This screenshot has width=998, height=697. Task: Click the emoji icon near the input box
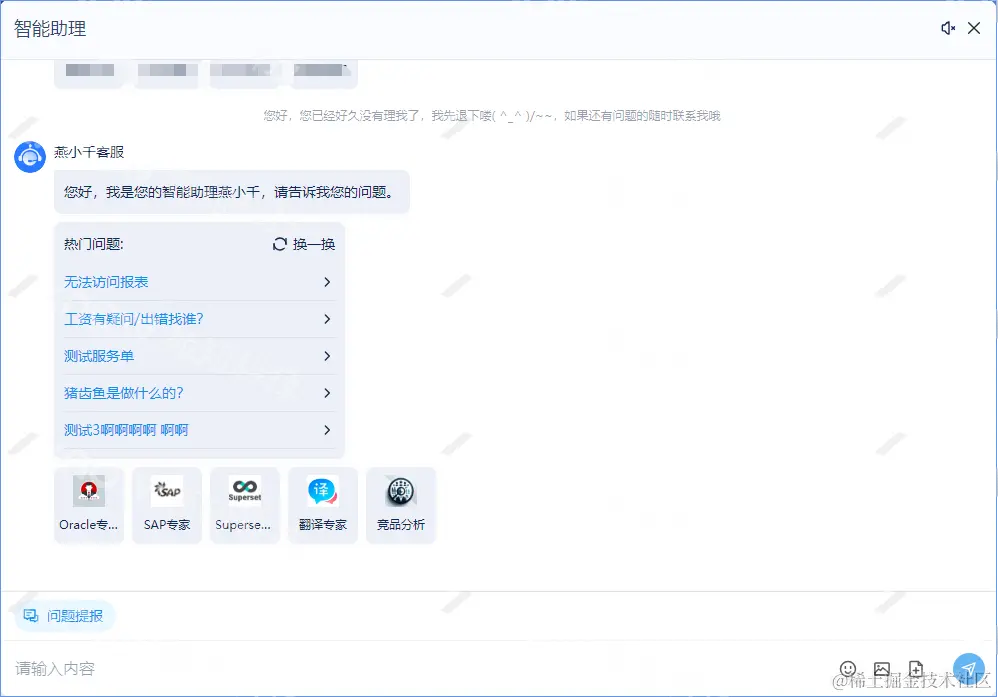point(848,668)
